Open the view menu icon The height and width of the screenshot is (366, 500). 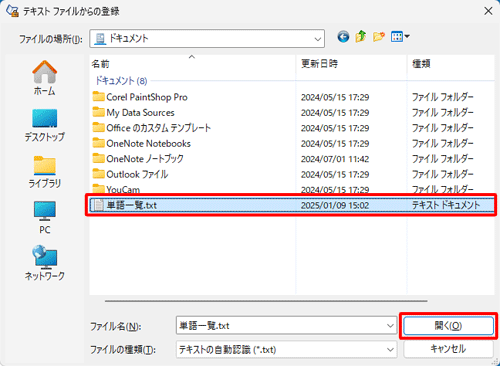point(400,37)
